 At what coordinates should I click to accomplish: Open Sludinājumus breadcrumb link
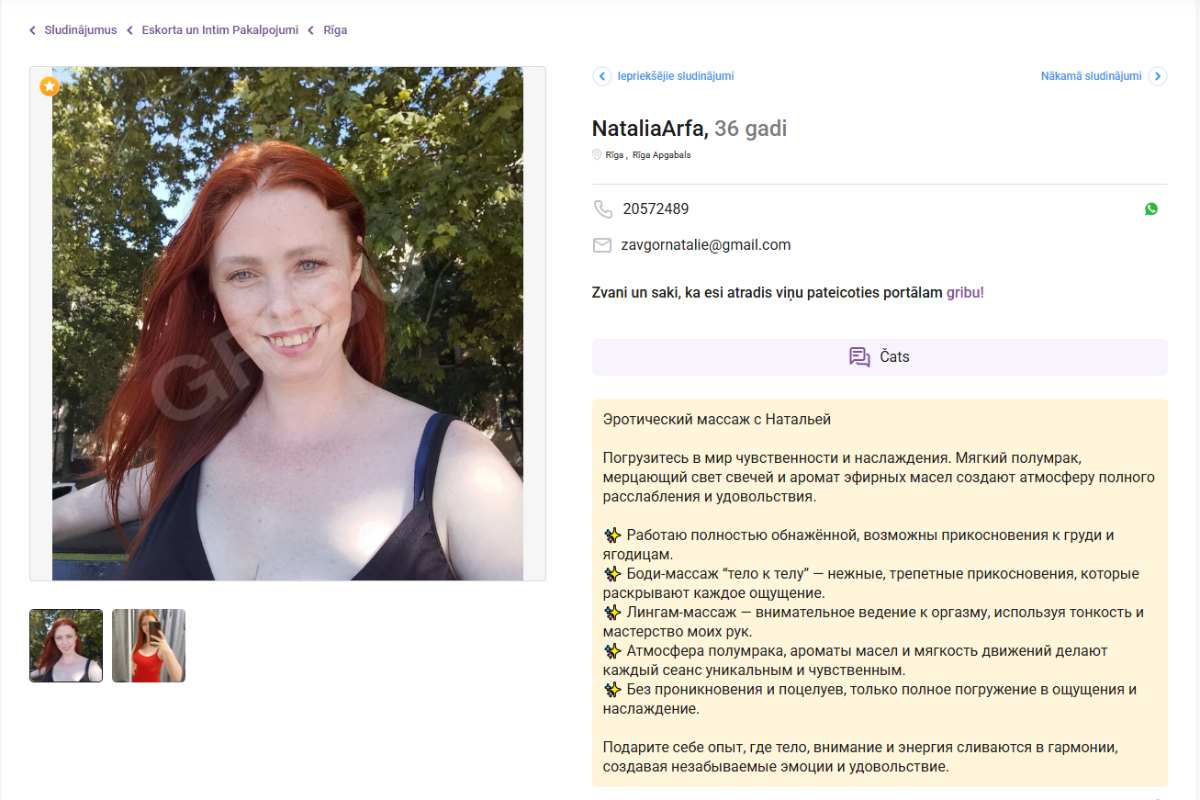tap(80, 30)
